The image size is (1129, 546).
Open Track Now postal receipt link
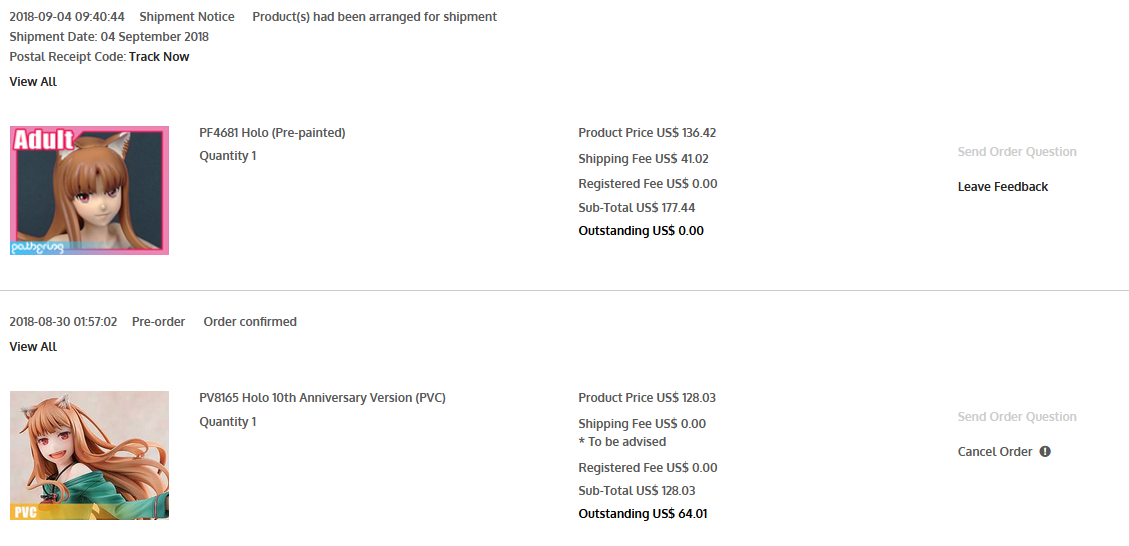coord(159,57)
